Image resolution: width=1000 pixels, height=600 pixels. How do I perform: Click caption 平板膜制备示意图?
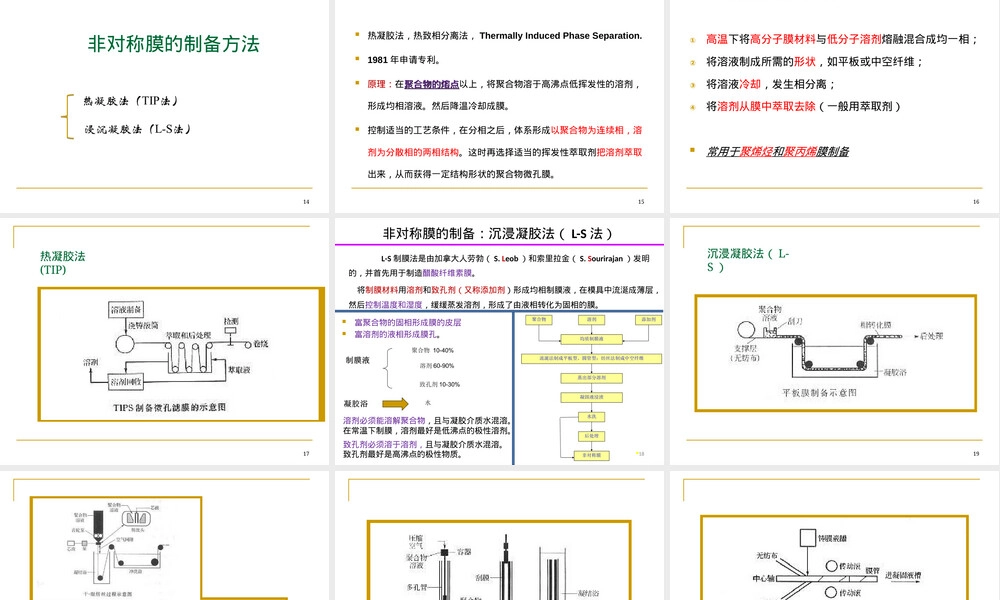[x=819, y=393]
